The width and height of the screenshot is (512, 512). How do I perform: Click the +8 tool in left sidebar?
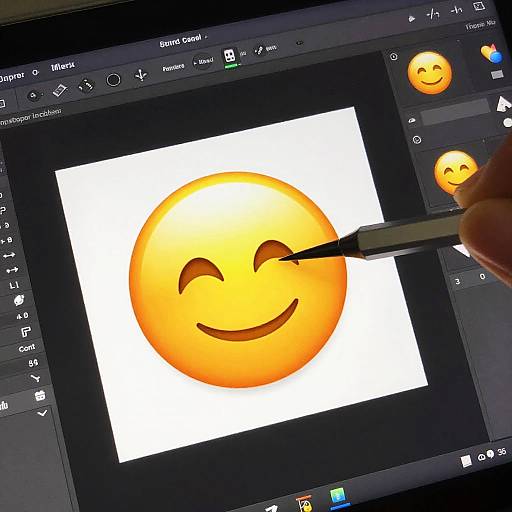[x=6, y=240]
